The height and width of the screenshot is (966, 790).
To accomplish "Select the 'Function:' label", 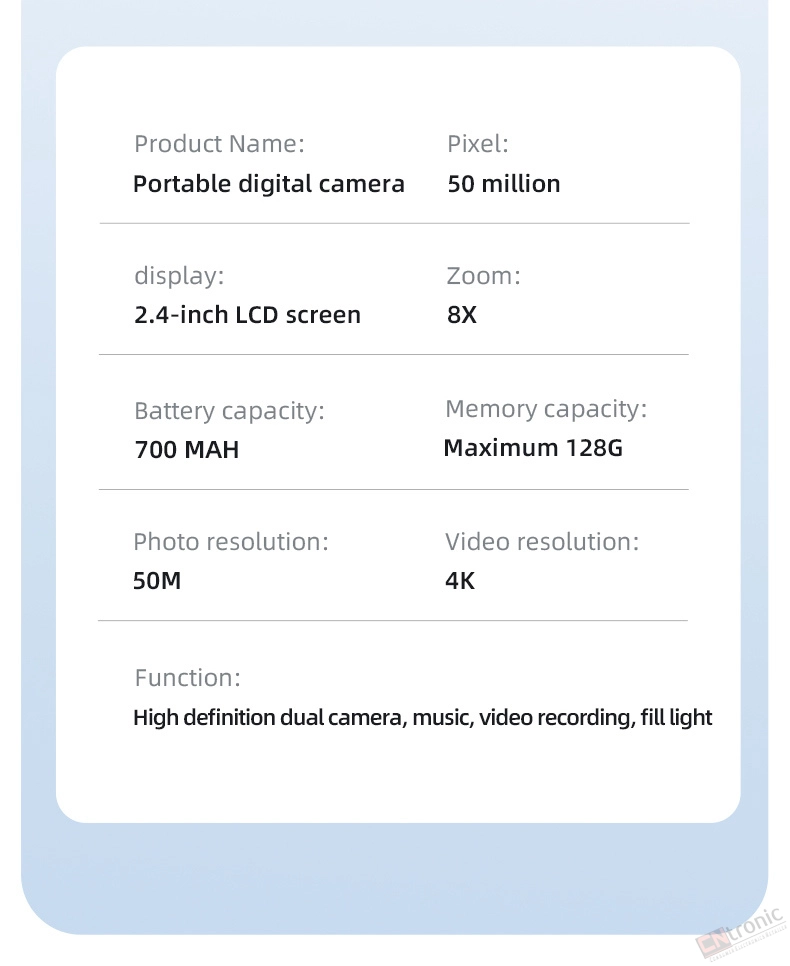I will 187,678.
